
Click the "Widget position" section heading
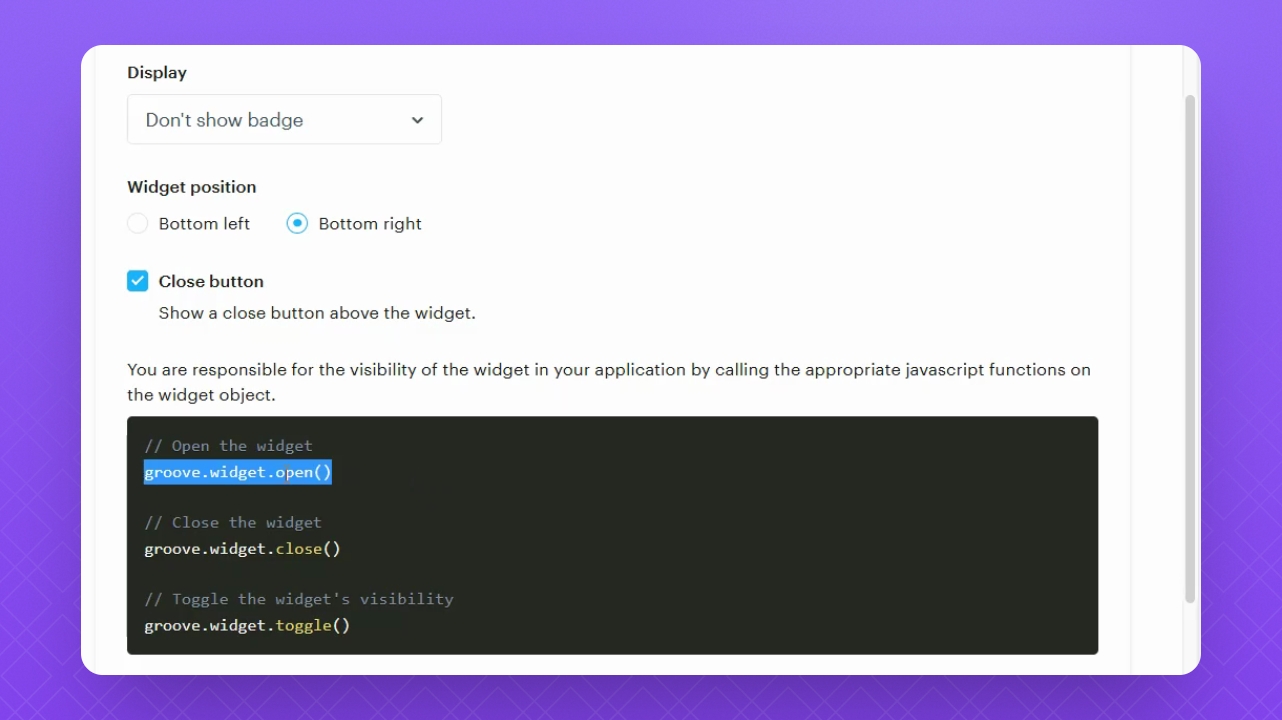[192, 187]
